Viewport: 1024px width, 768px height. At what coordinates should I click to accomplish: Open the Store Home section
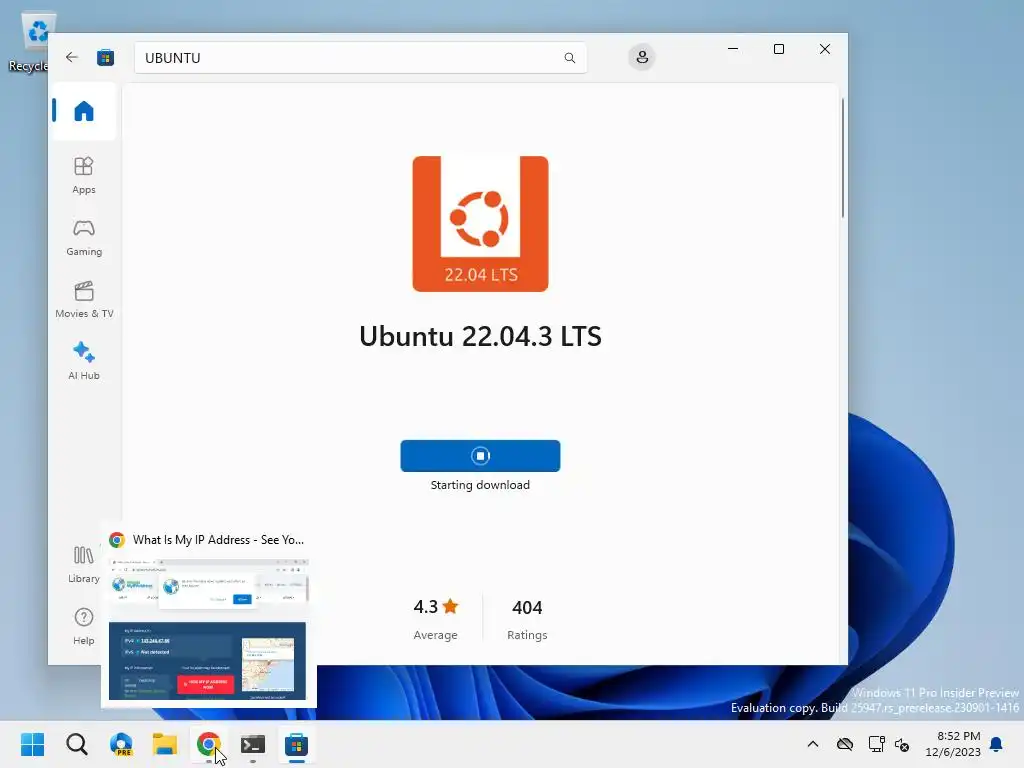coord(84,111)
